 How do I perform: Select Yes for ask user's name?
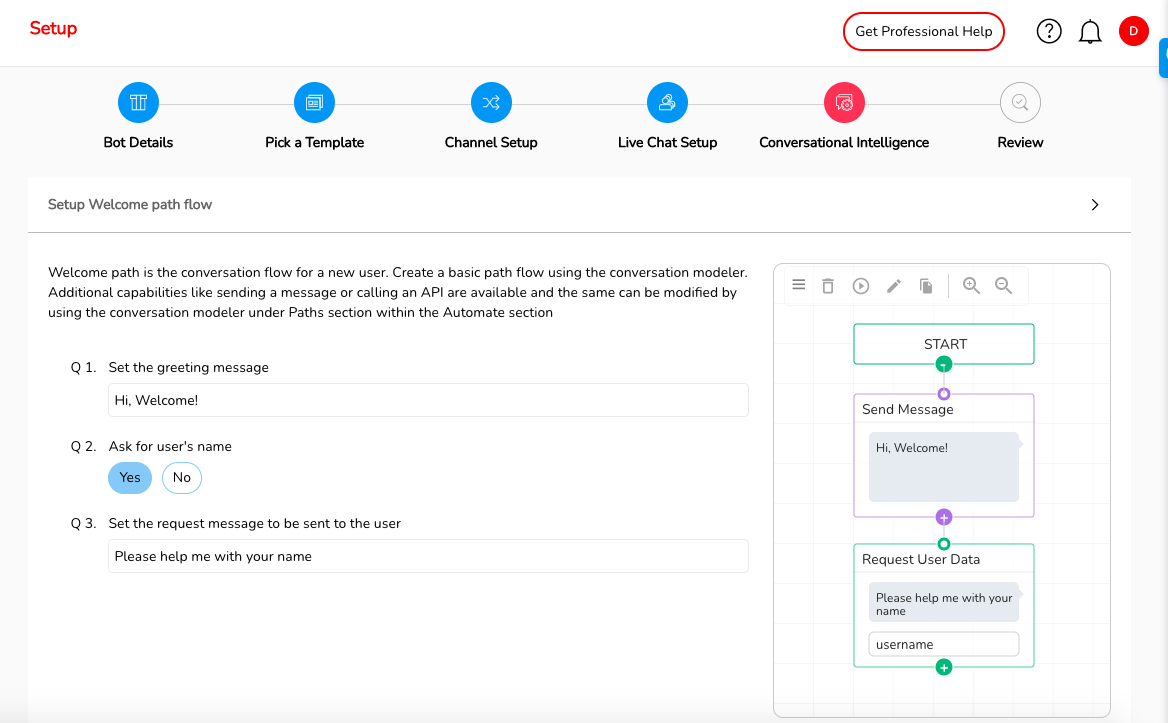tap(130, 478)
